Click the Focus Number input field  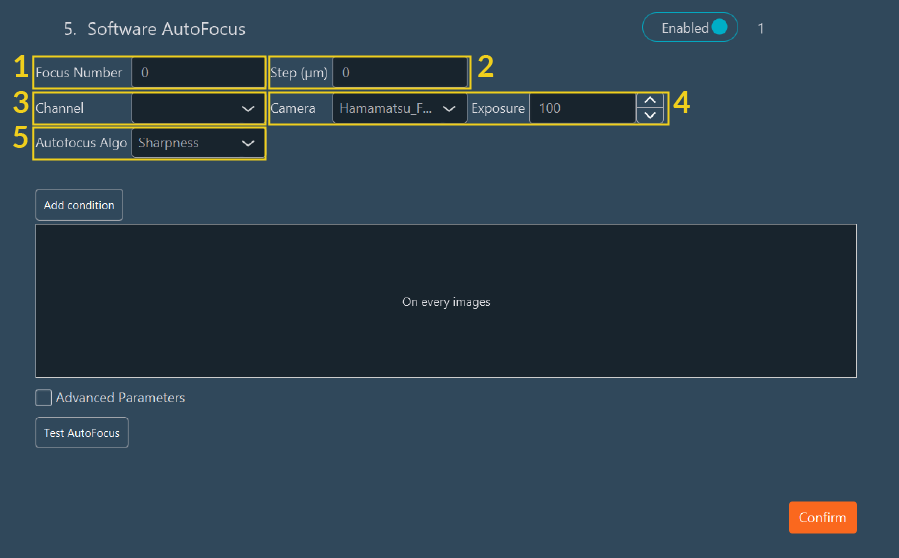(197, 73)
